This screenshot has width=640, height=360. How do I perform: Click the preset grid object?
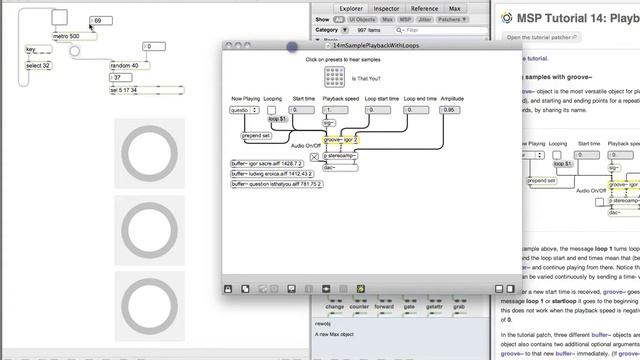334,77
